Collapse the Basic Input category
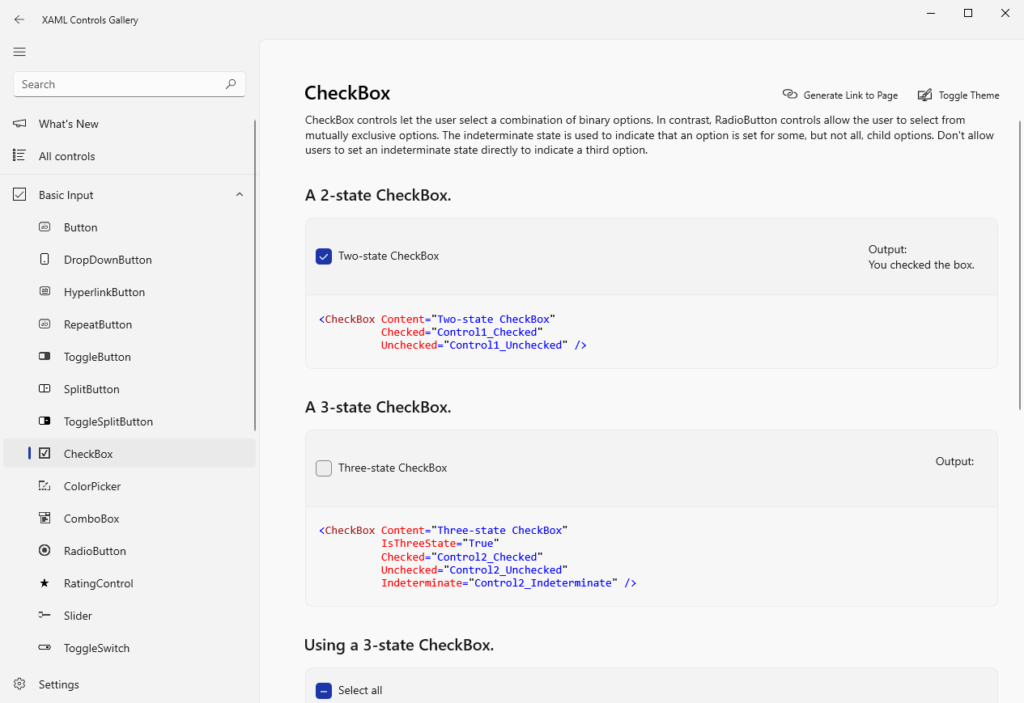Screen dimensions: 1024x703 tap(239, 194)
